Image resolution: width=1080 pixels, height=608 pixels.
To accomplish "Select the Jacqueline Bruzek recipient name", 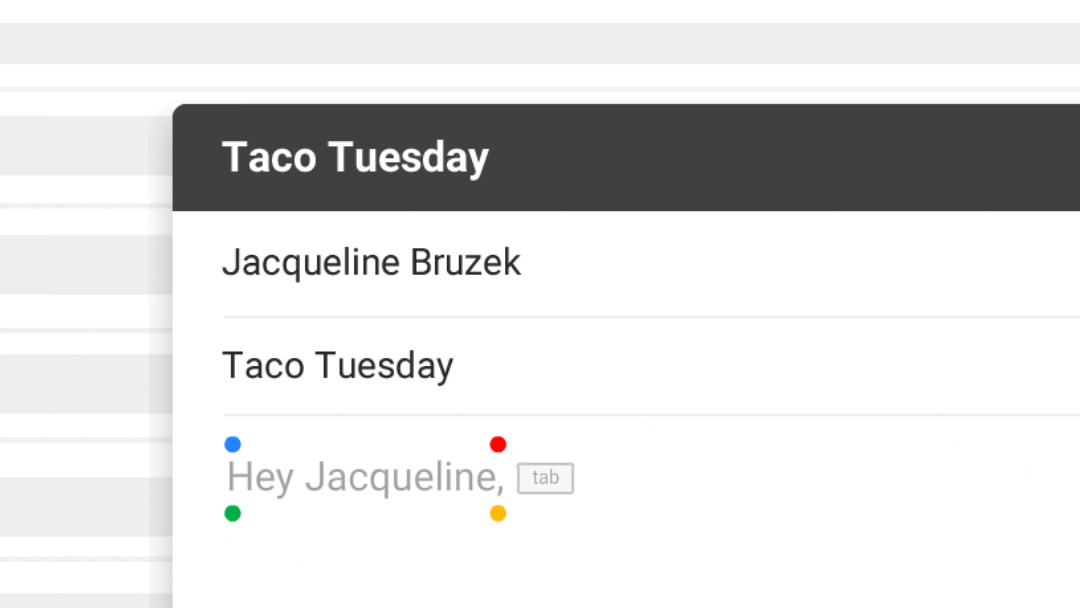I will [371, 263].
